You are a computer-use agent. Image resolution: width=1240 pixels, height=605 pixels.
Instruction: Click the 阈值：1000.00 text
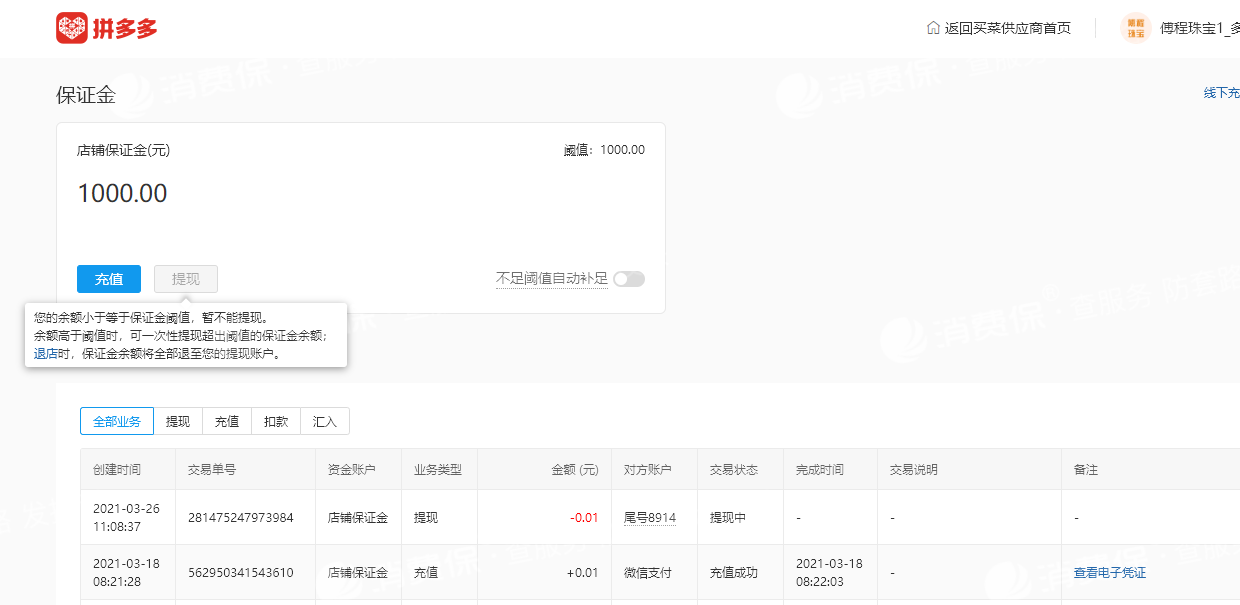[604, 150]
